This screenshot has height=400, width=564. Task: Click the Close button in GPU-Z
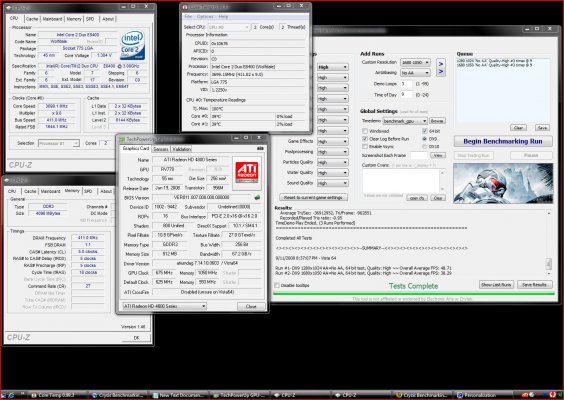251,306
